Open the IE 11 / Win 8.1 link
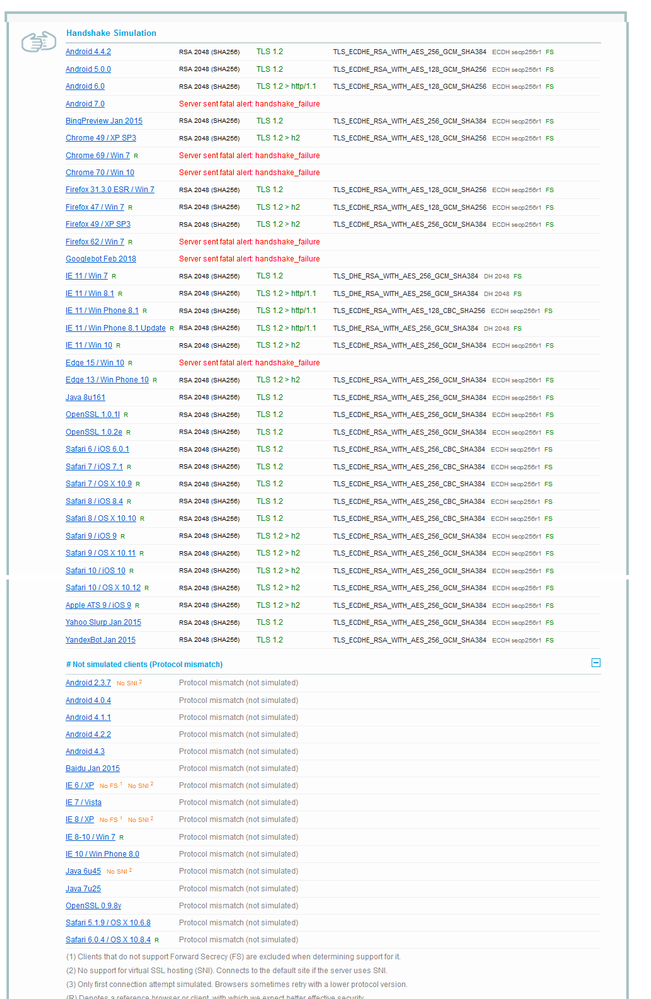This screenshot has height=999, width=651. pos(90,294)
